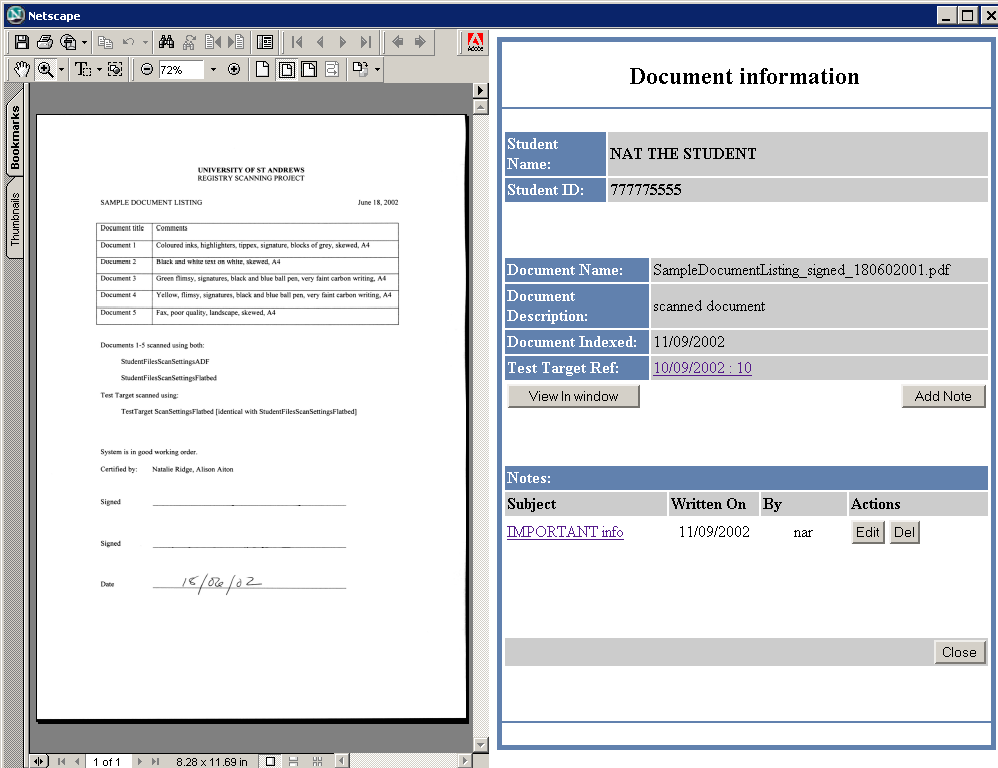
Task: Click the zoom in plus button
Action: point(234,70)
